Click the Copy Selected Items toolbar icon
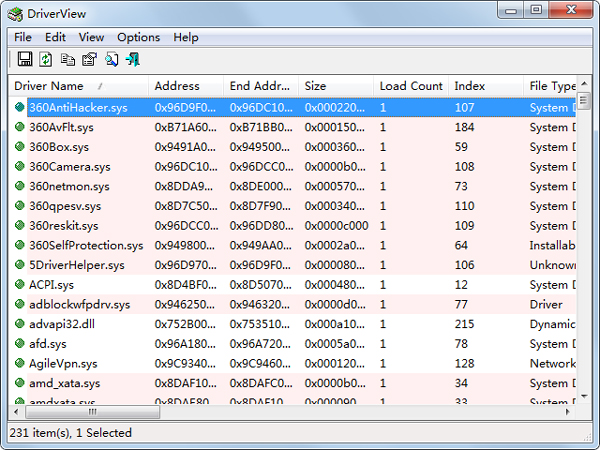The image size is (600, 450). click(x=68, y=60)
